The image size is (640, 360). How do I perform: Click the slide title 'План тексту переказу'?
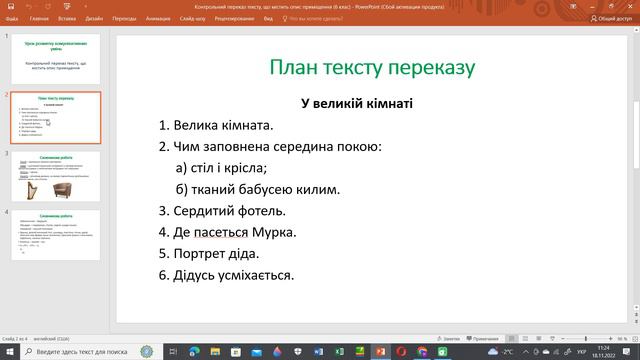tap(372, 67)
